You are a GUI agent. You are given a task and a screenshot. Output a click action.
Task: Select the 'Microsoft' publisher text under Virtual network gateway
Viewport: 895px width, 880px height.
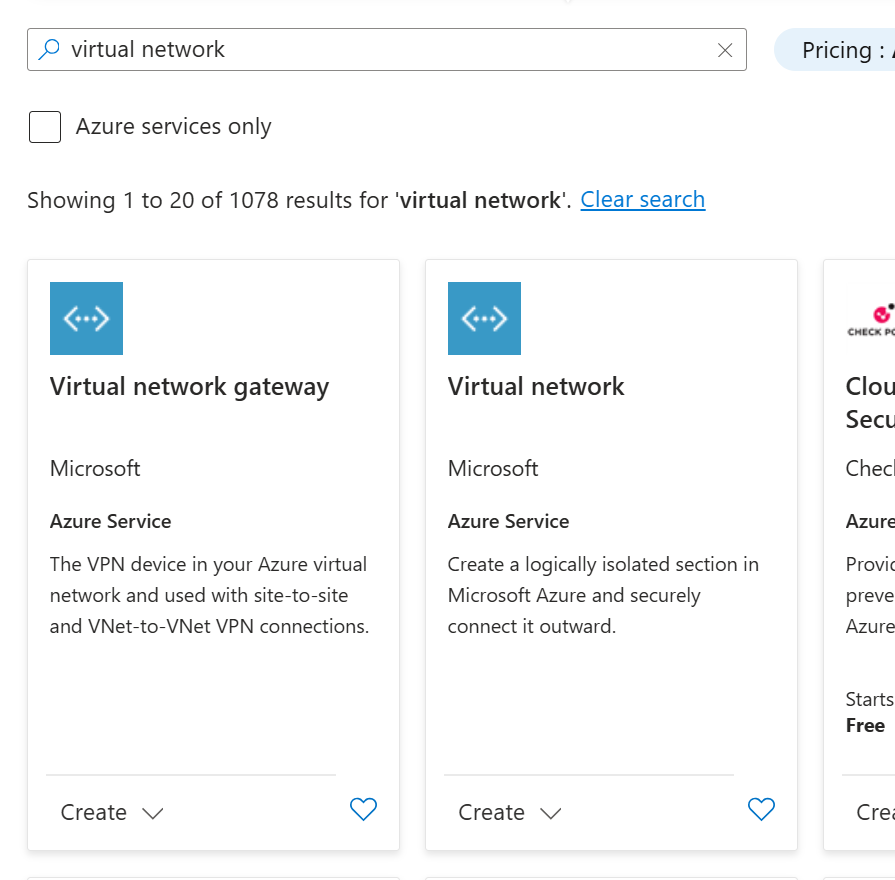[95, 469]
